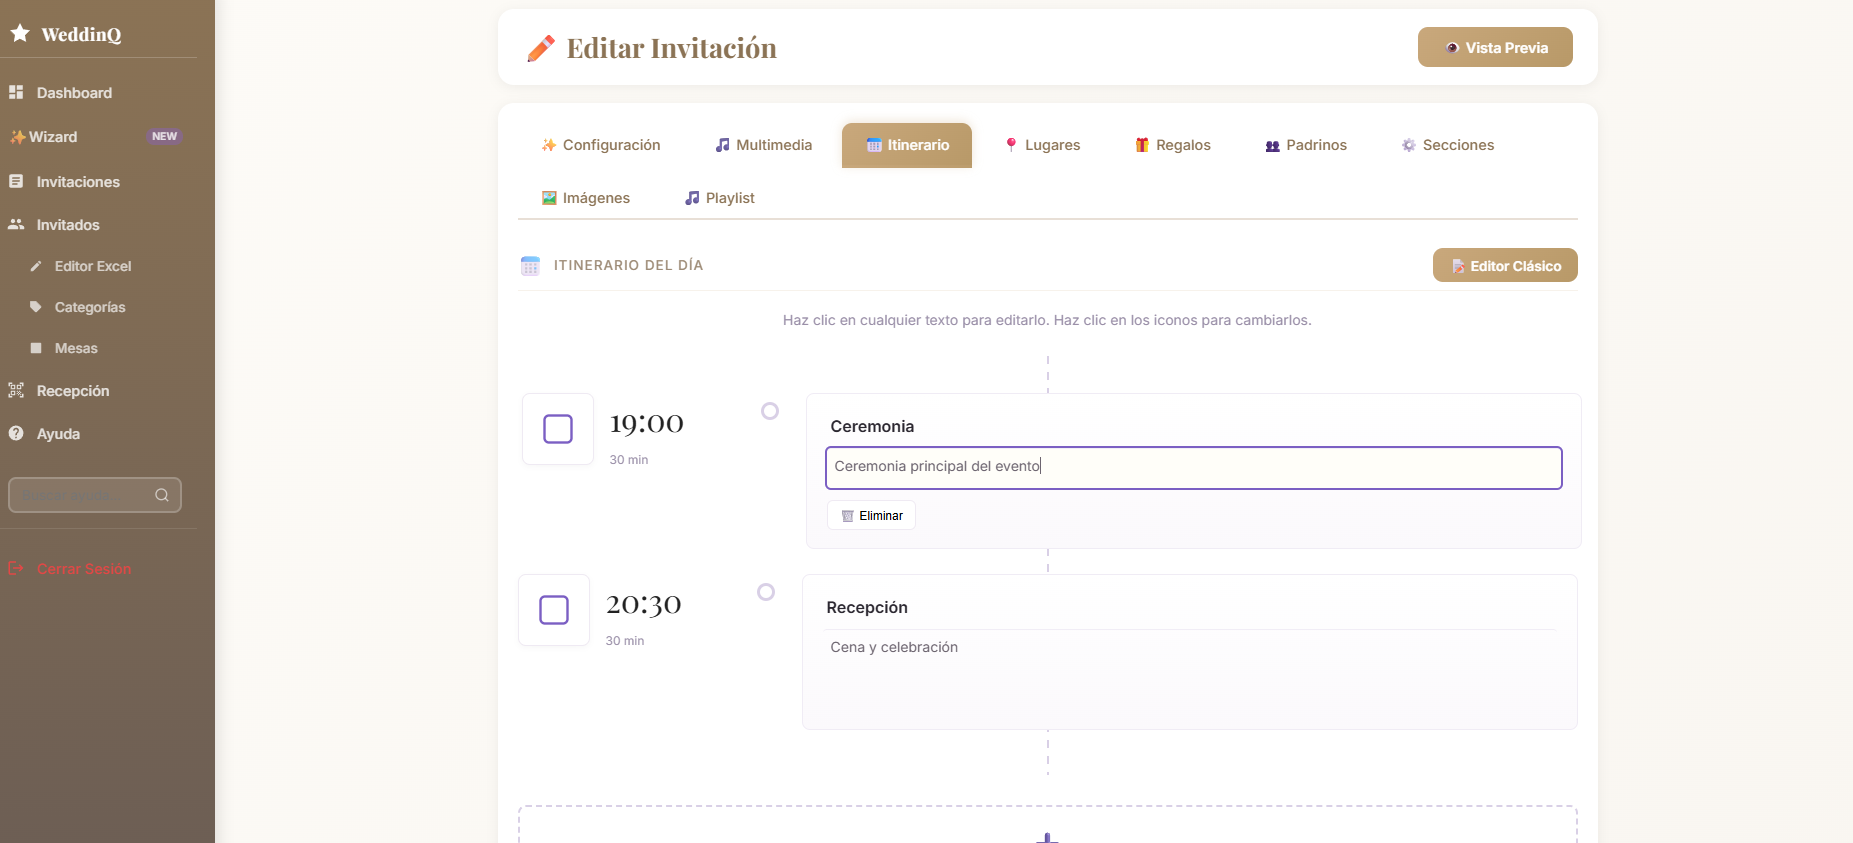Toggle the icon box for 20:30 event

point(554,610)
